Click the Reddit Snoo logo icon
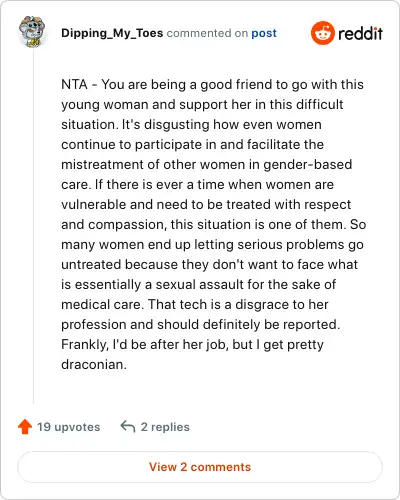This screenshot has height=500, width=400. click(x=322, y=33)
